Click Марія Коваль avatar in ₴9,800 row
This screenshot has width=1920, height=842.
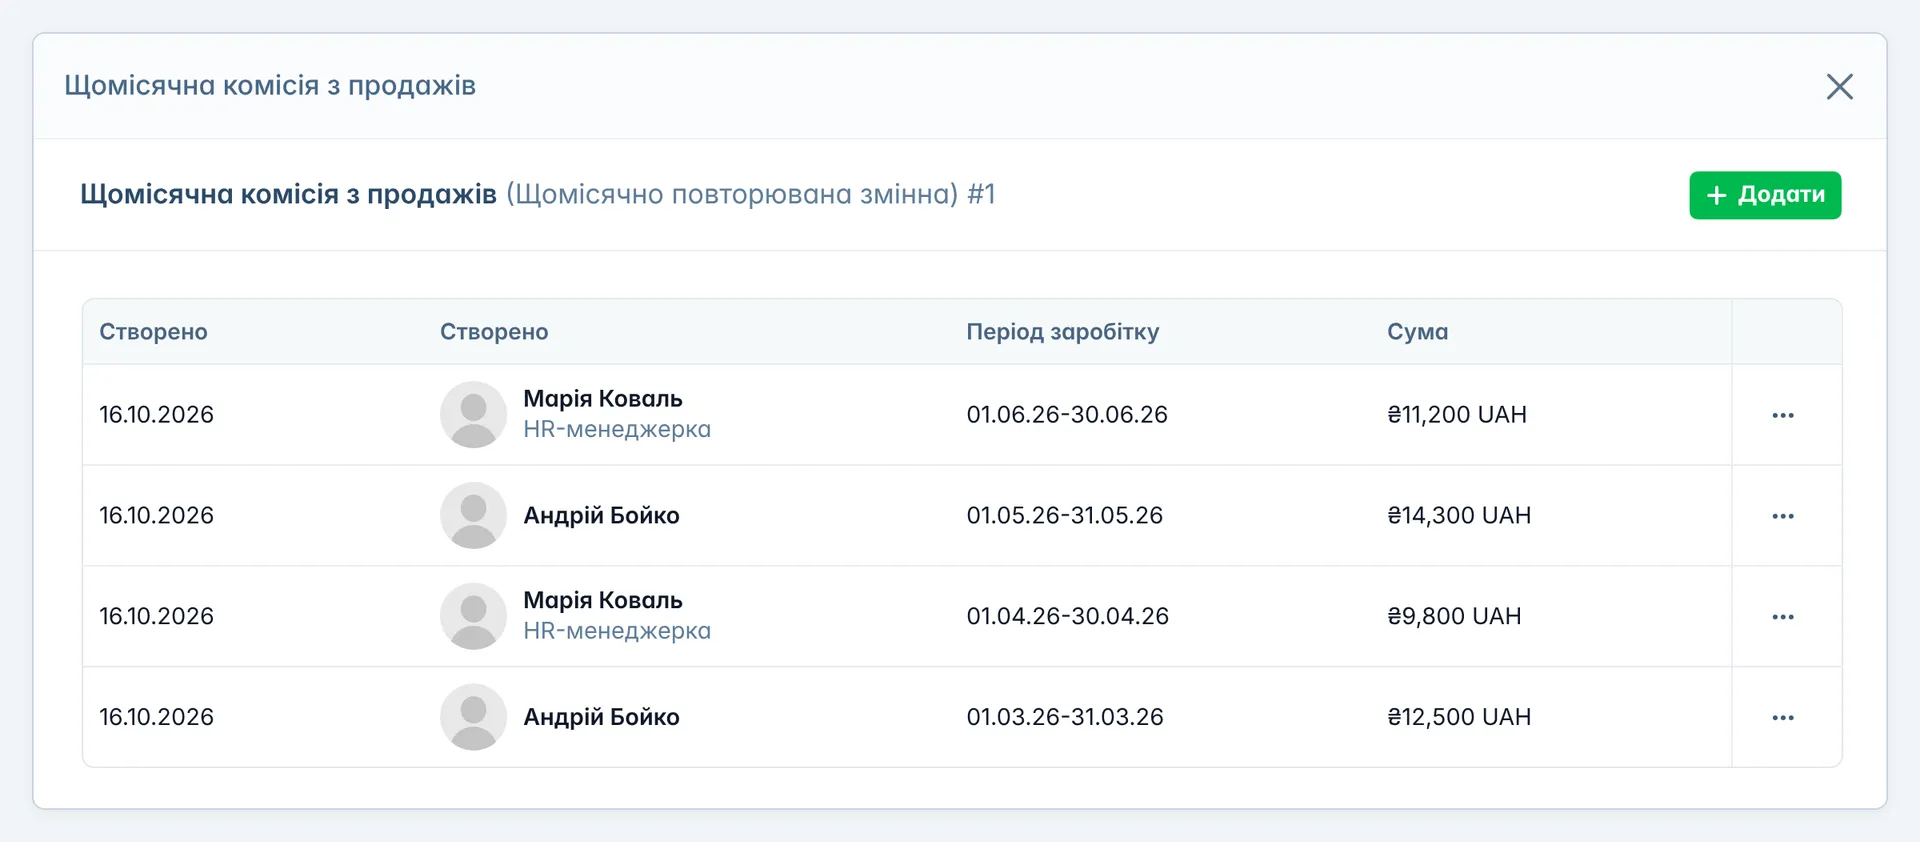point(473,616)
